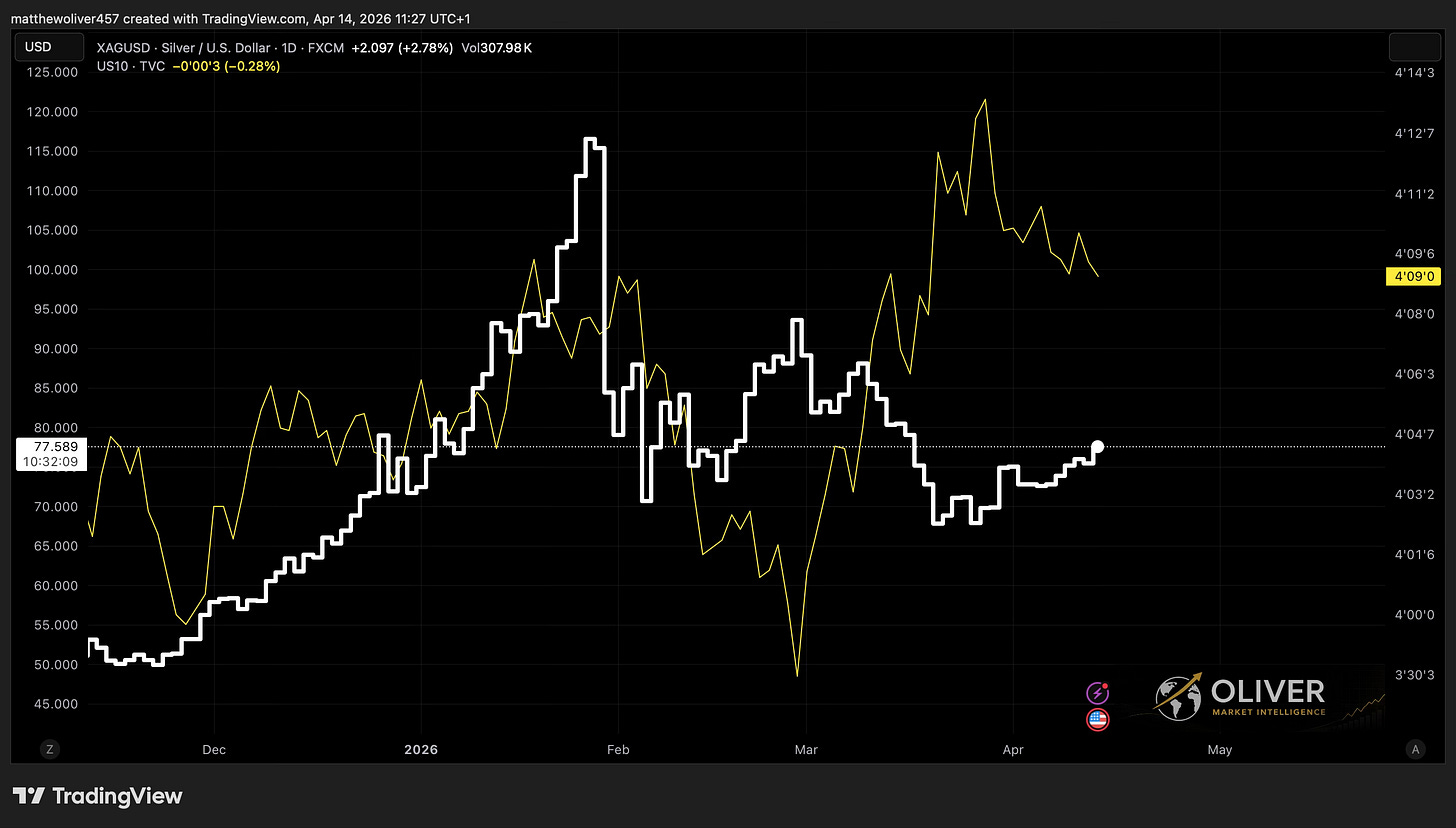
Task: Click the 85.000 price axis label
Action: [54, 388]
